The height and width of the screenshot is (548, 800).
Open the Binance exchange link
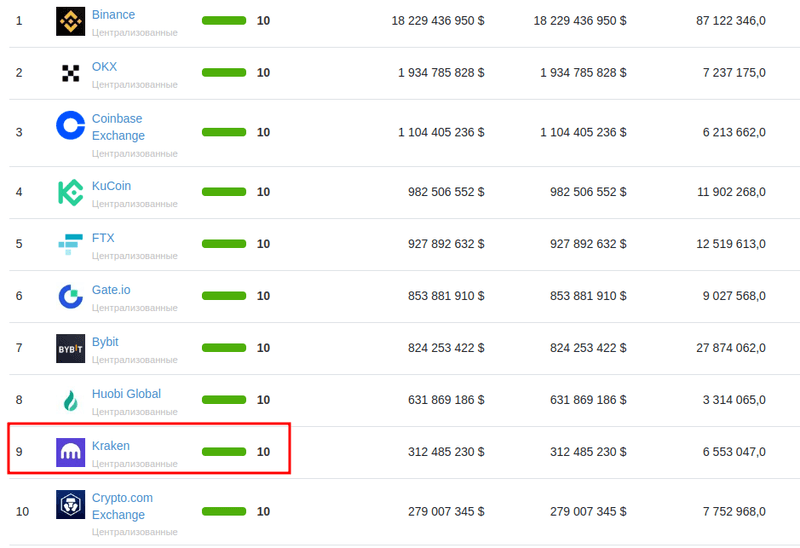tap(113, 15)
